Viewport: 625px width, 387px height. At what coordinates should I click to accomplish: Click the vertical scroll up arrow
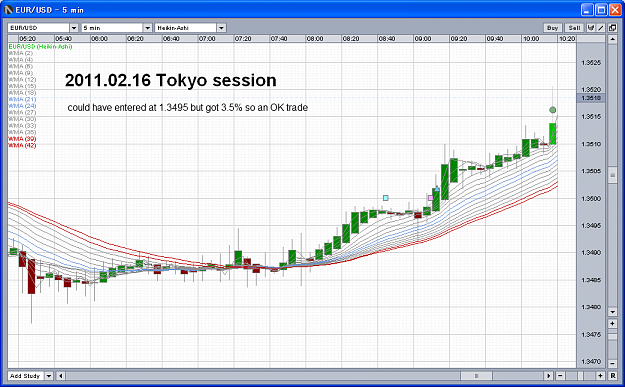pyautogui.click(x=613, y=39)
